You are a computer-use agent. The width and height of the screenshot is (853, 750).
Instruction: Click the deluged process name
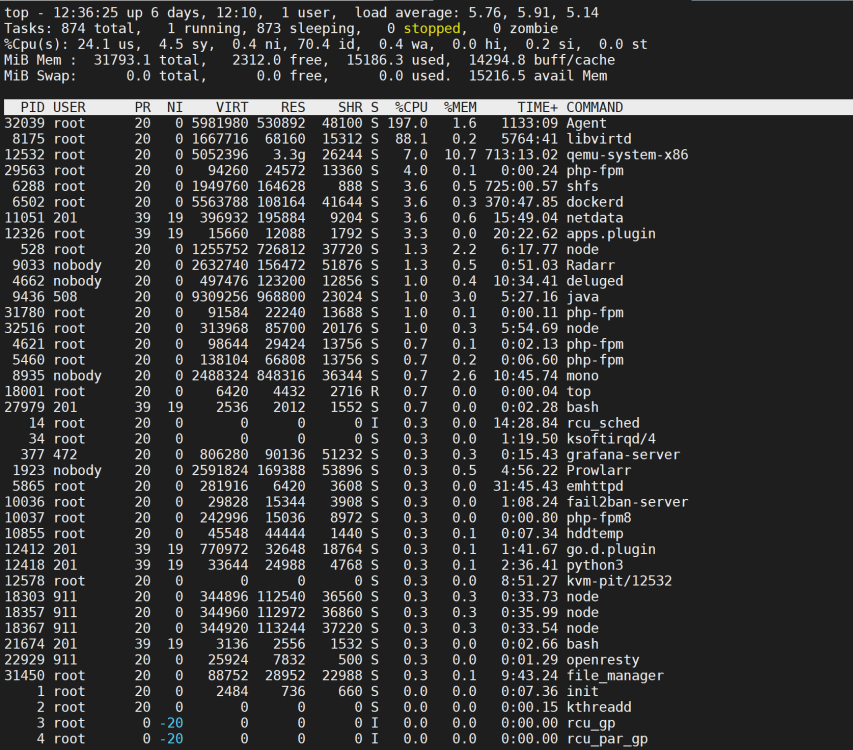[x=595, y=281]
